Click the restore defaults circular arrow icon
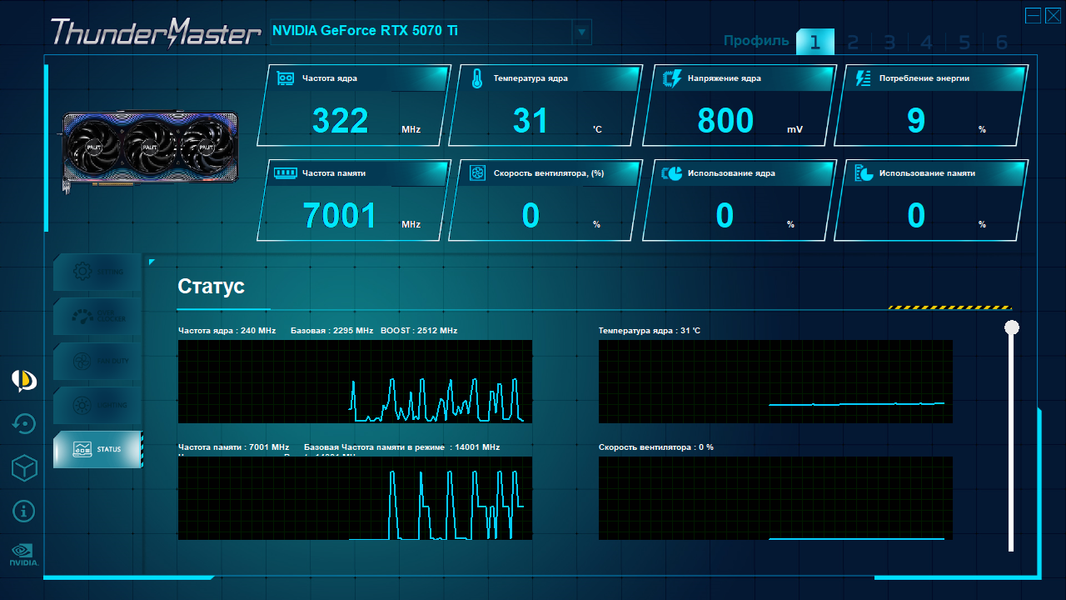Screen dimensions: 1066x600 [x=24, y=424]
